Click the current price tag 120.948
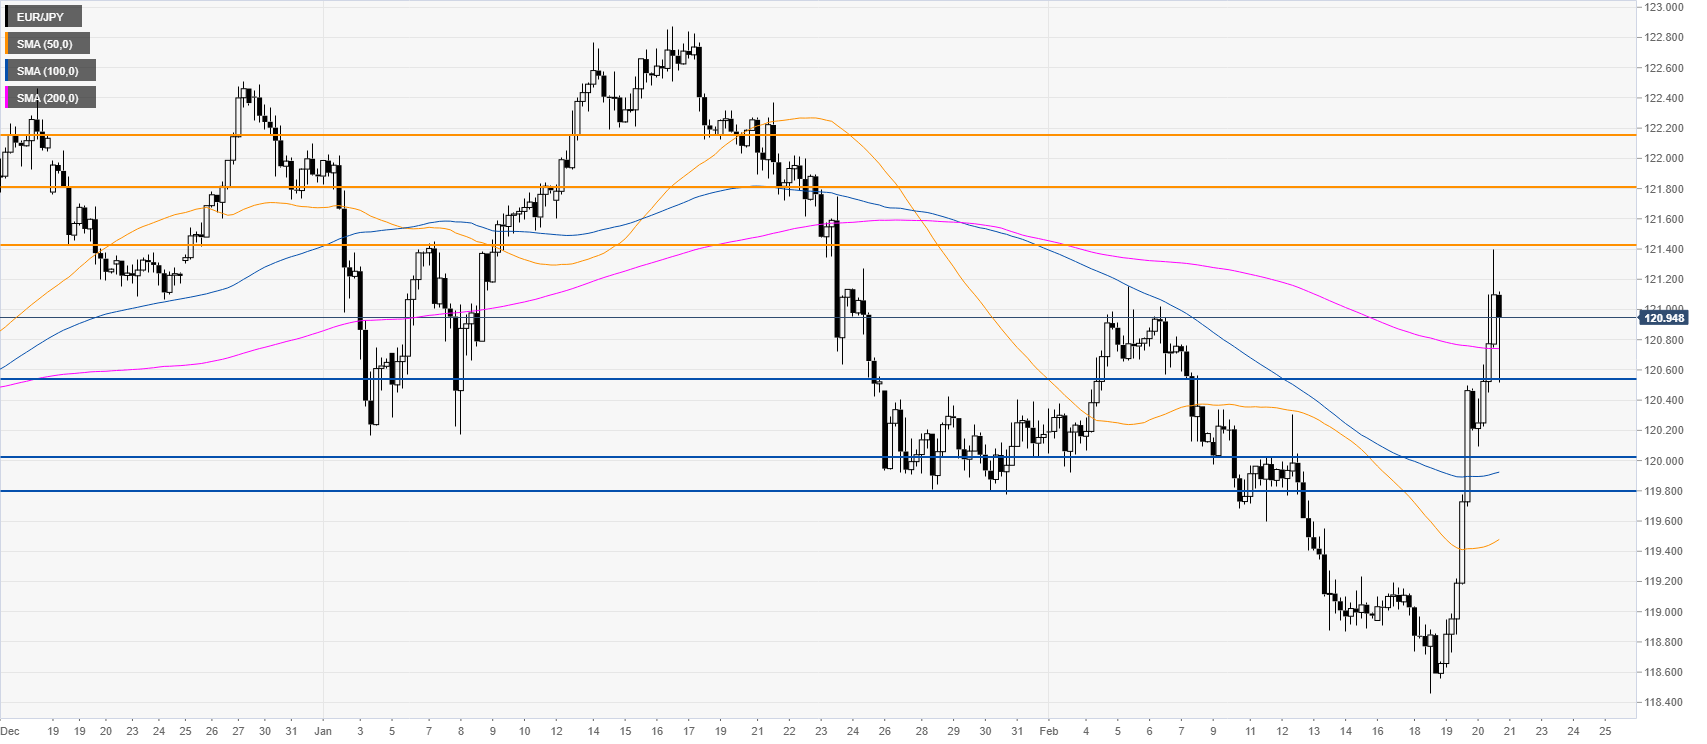 click(x=1664, y=318)
